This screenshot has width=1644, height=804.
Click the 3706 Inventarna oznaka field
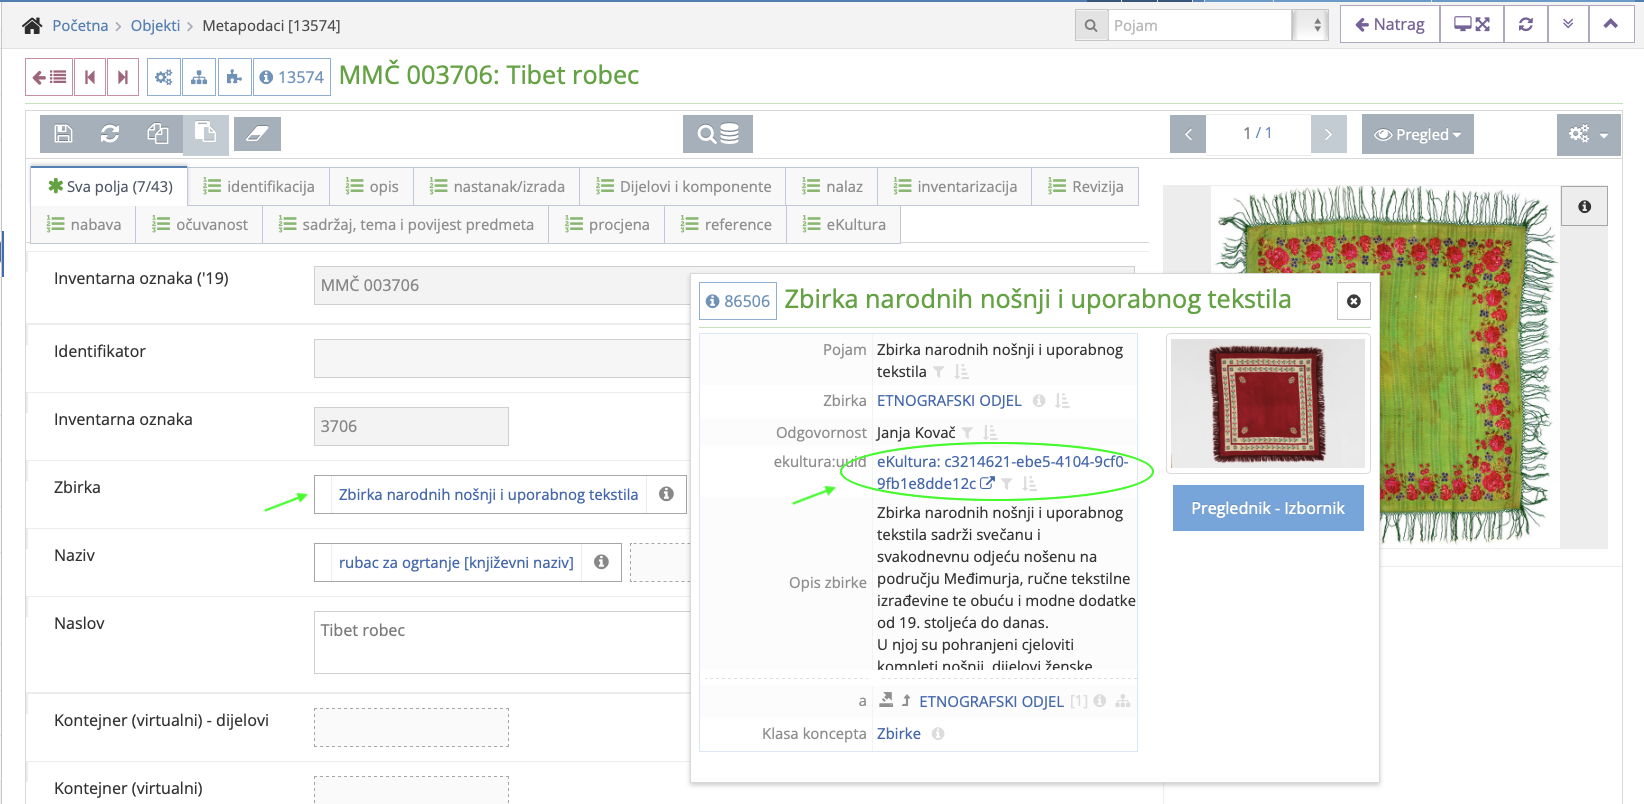[411, 426]
